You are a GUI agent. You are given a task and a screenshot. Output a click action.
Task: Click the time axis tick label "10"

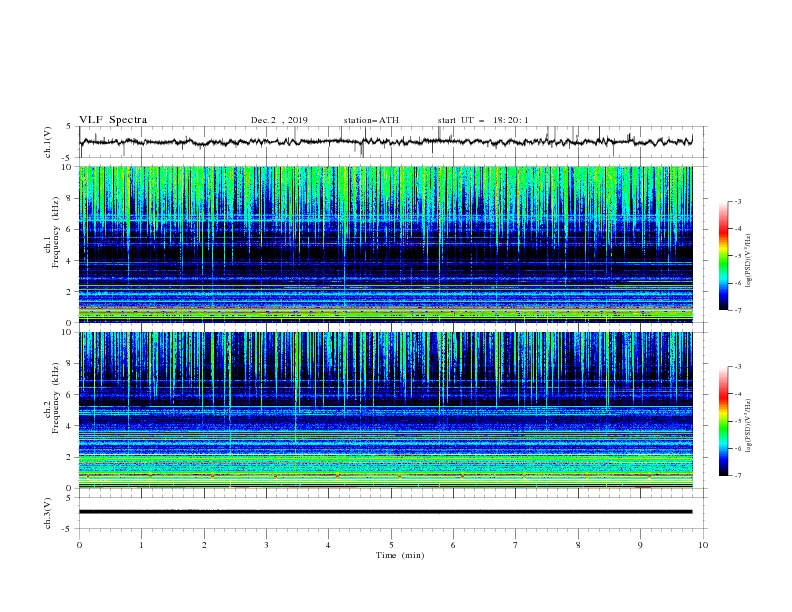coord(703,545)
